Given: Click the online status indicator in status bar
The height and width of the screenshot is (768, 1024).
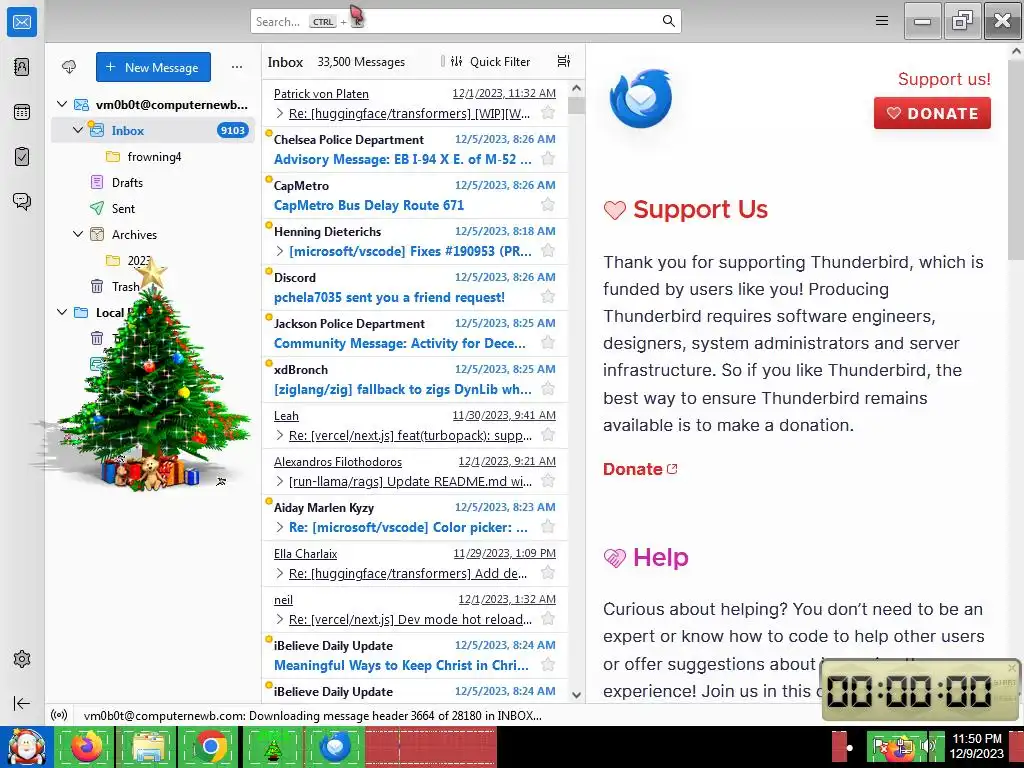Looking at the screenshot, I should tap(59, 715).
